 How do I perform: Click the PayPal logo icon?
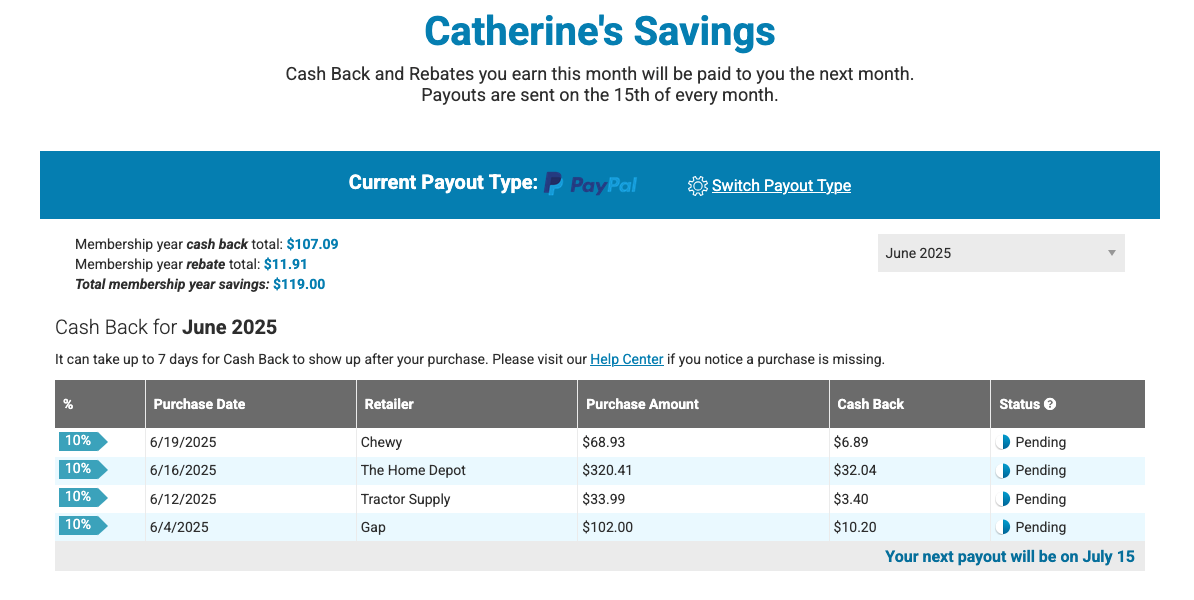coord(591,184)
